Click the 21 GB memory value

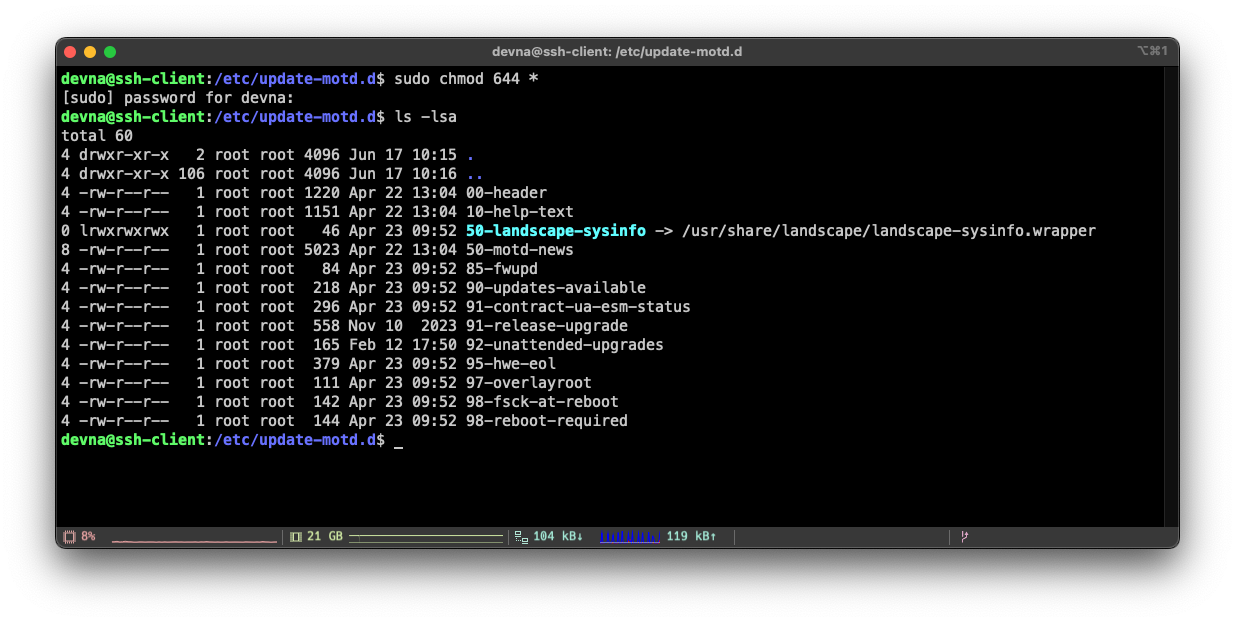(325, 537)
